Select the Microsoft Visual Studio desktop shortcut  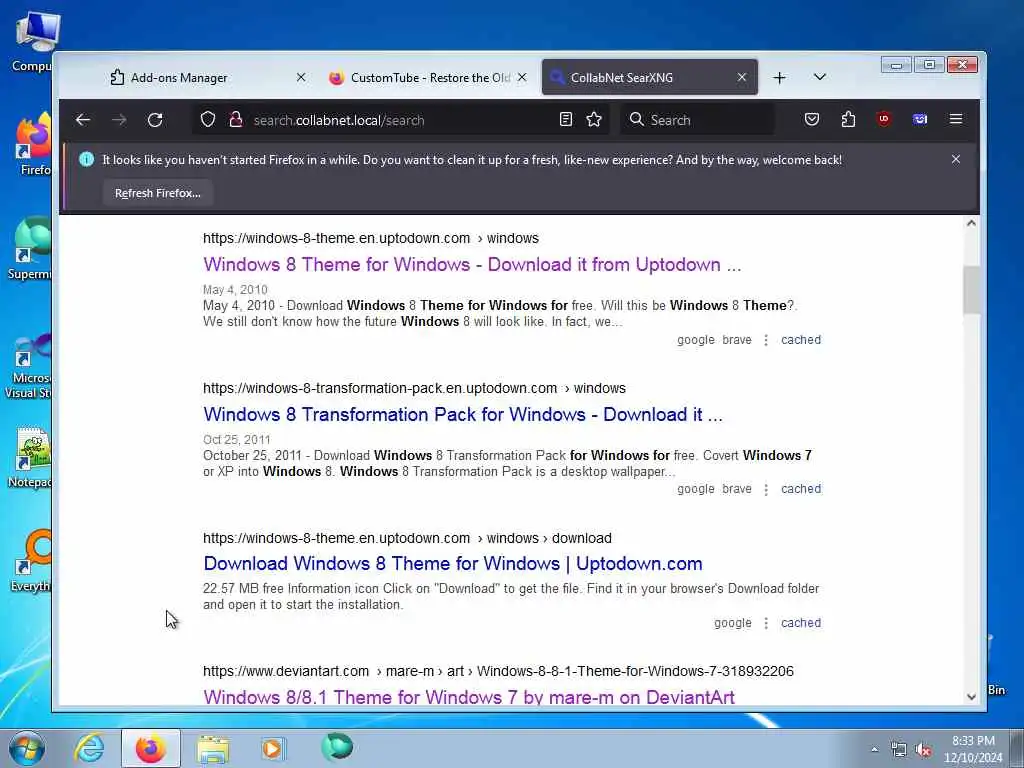pyautogui.click(x=28, y=366)
